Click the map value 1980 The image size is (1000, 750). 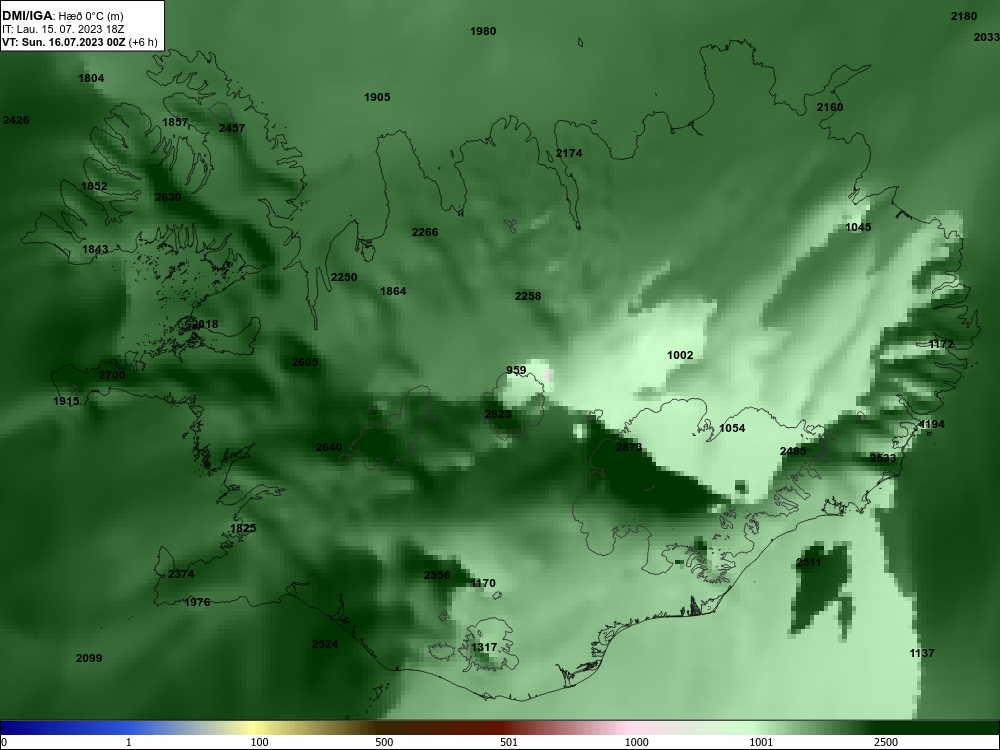click(483, 31)
